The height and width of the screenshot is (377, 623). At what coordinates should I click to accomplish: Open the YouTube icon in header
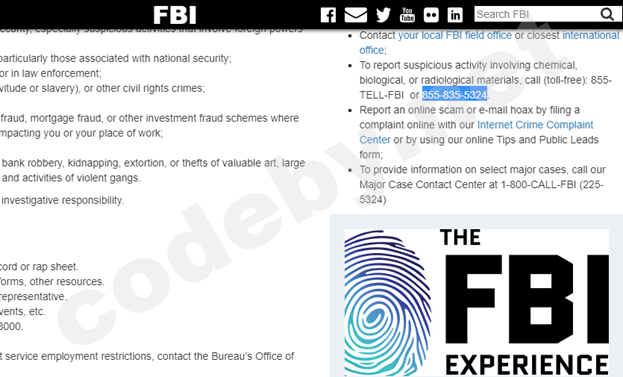tap(407, 15)
